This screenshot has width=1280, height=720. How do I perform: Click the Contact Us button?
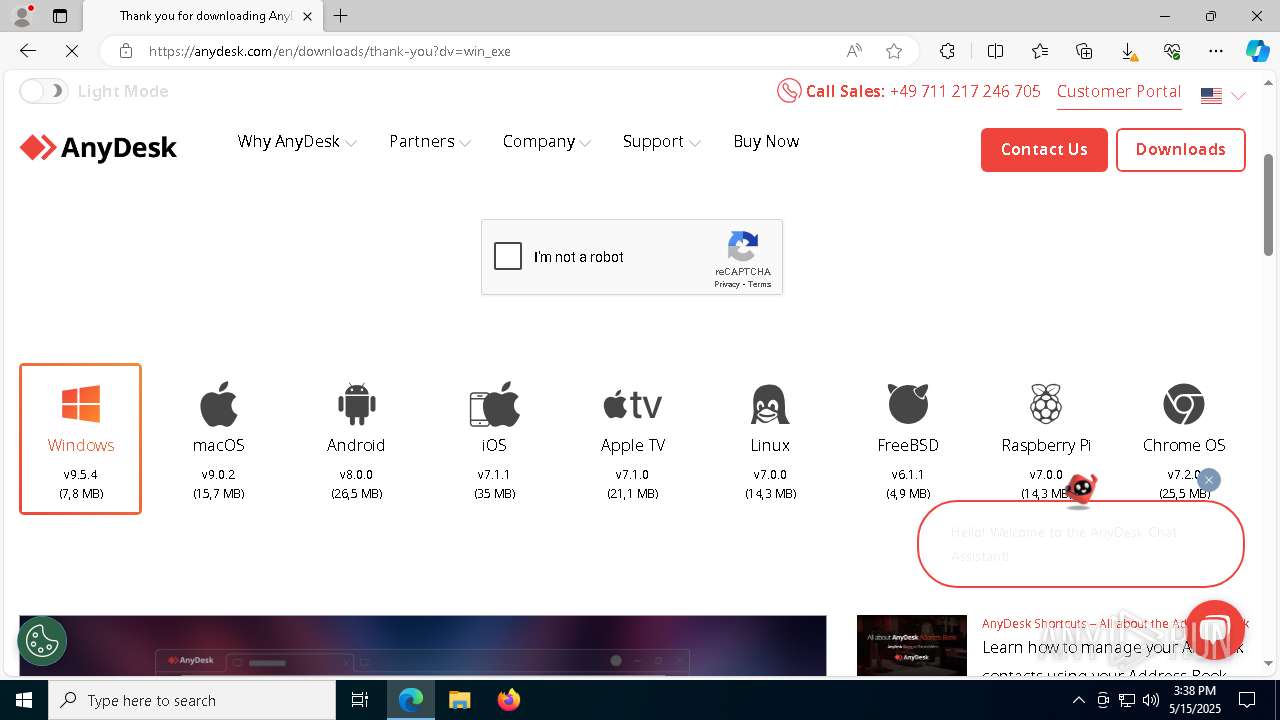point(1044,149)
